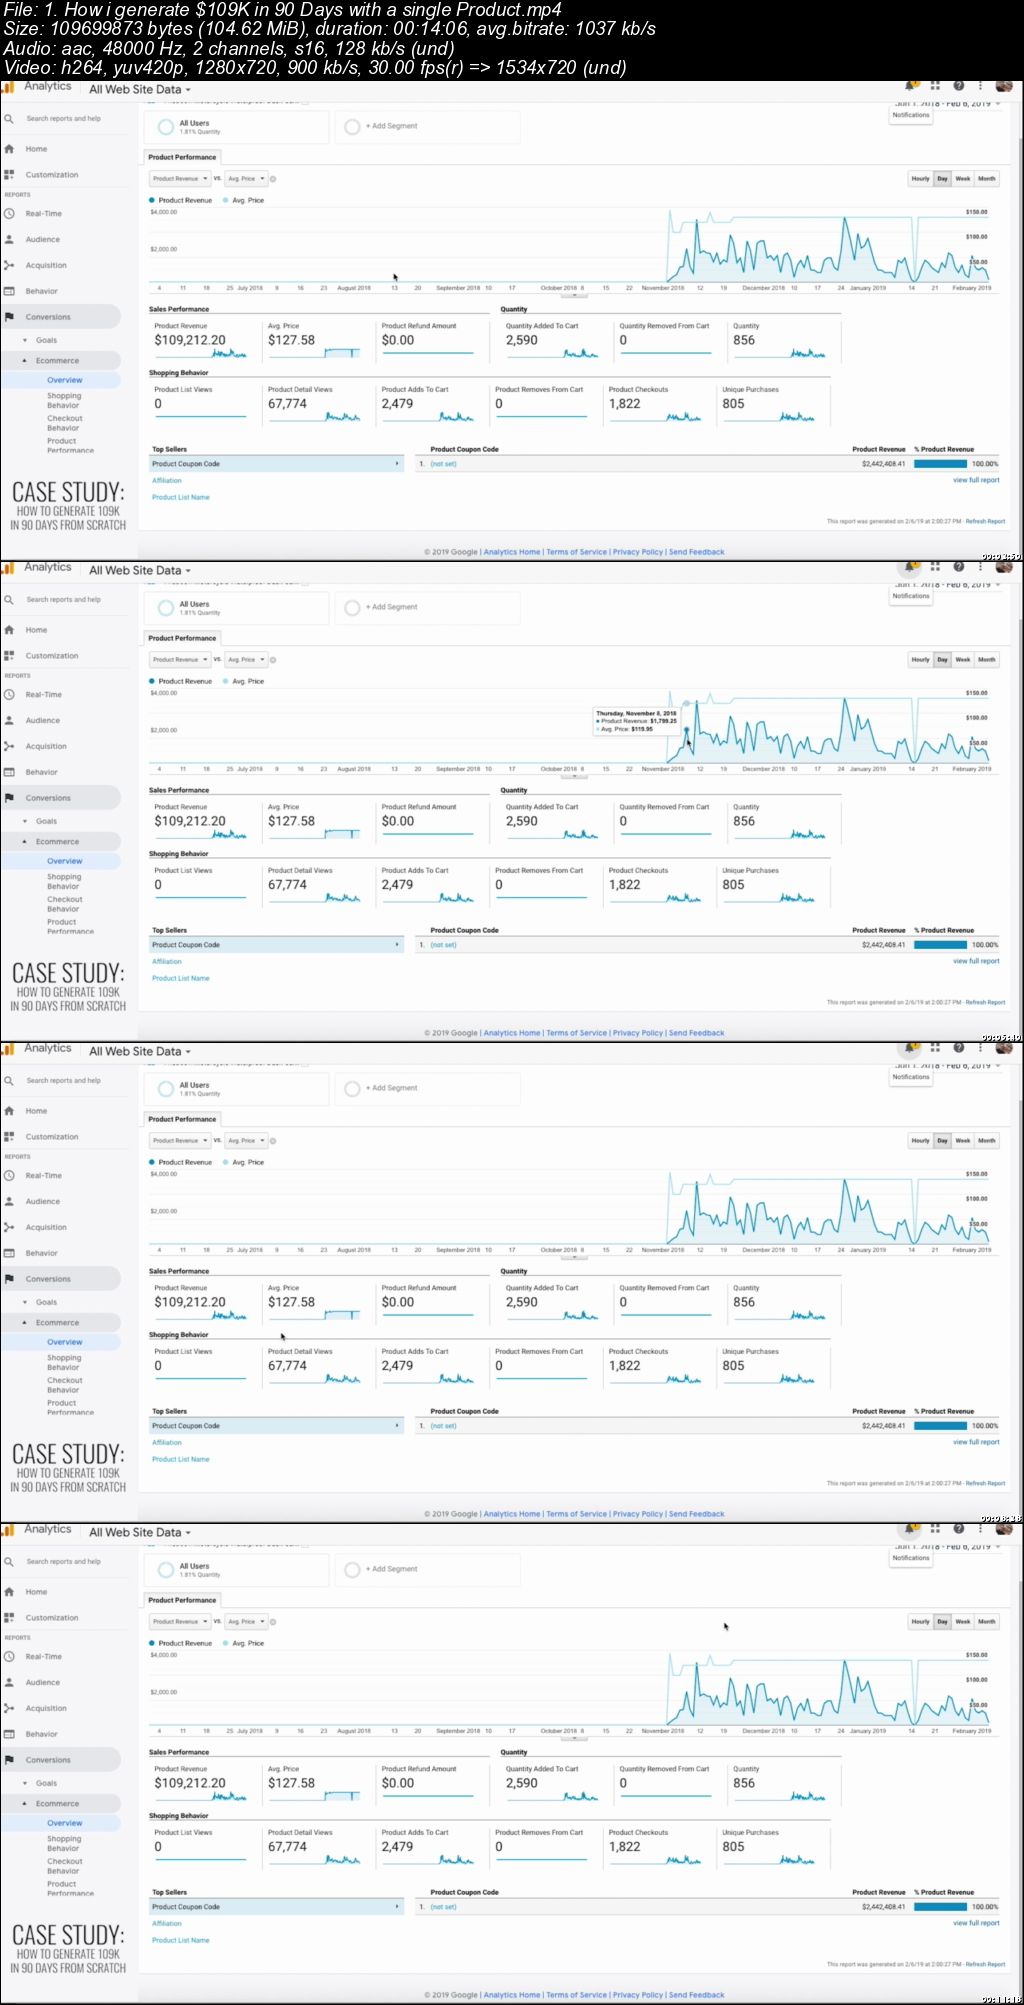Open the Avg. Price metric dropdown, top frame
This screenshot has width=1024, height=2005.
point(246,179)
